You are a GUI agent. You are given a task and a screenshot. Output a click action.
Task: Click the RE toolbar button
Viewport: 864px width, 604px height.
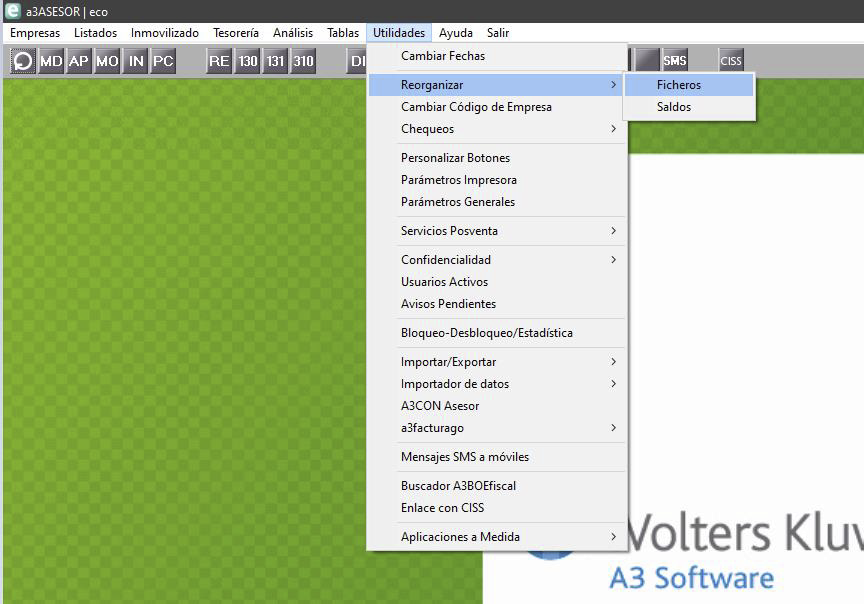pyautogui.click(x=219, y=61)
